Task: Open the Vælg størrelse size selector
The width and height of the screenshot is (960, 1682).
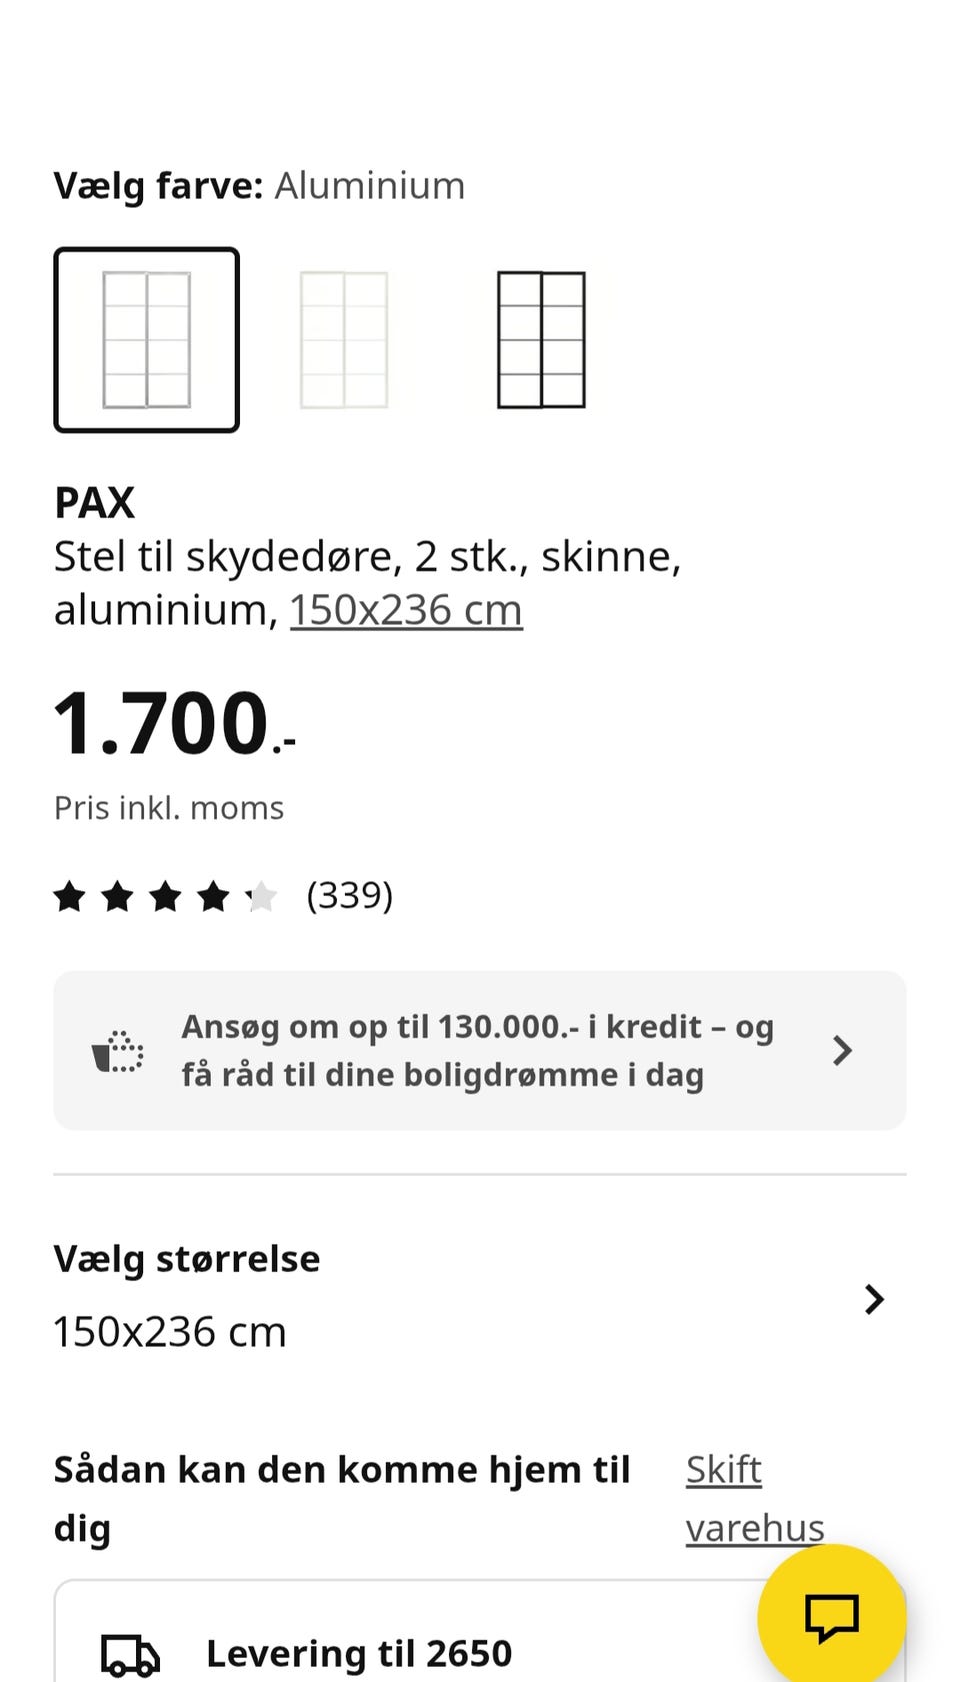Action: click(x=187, y=1259)
